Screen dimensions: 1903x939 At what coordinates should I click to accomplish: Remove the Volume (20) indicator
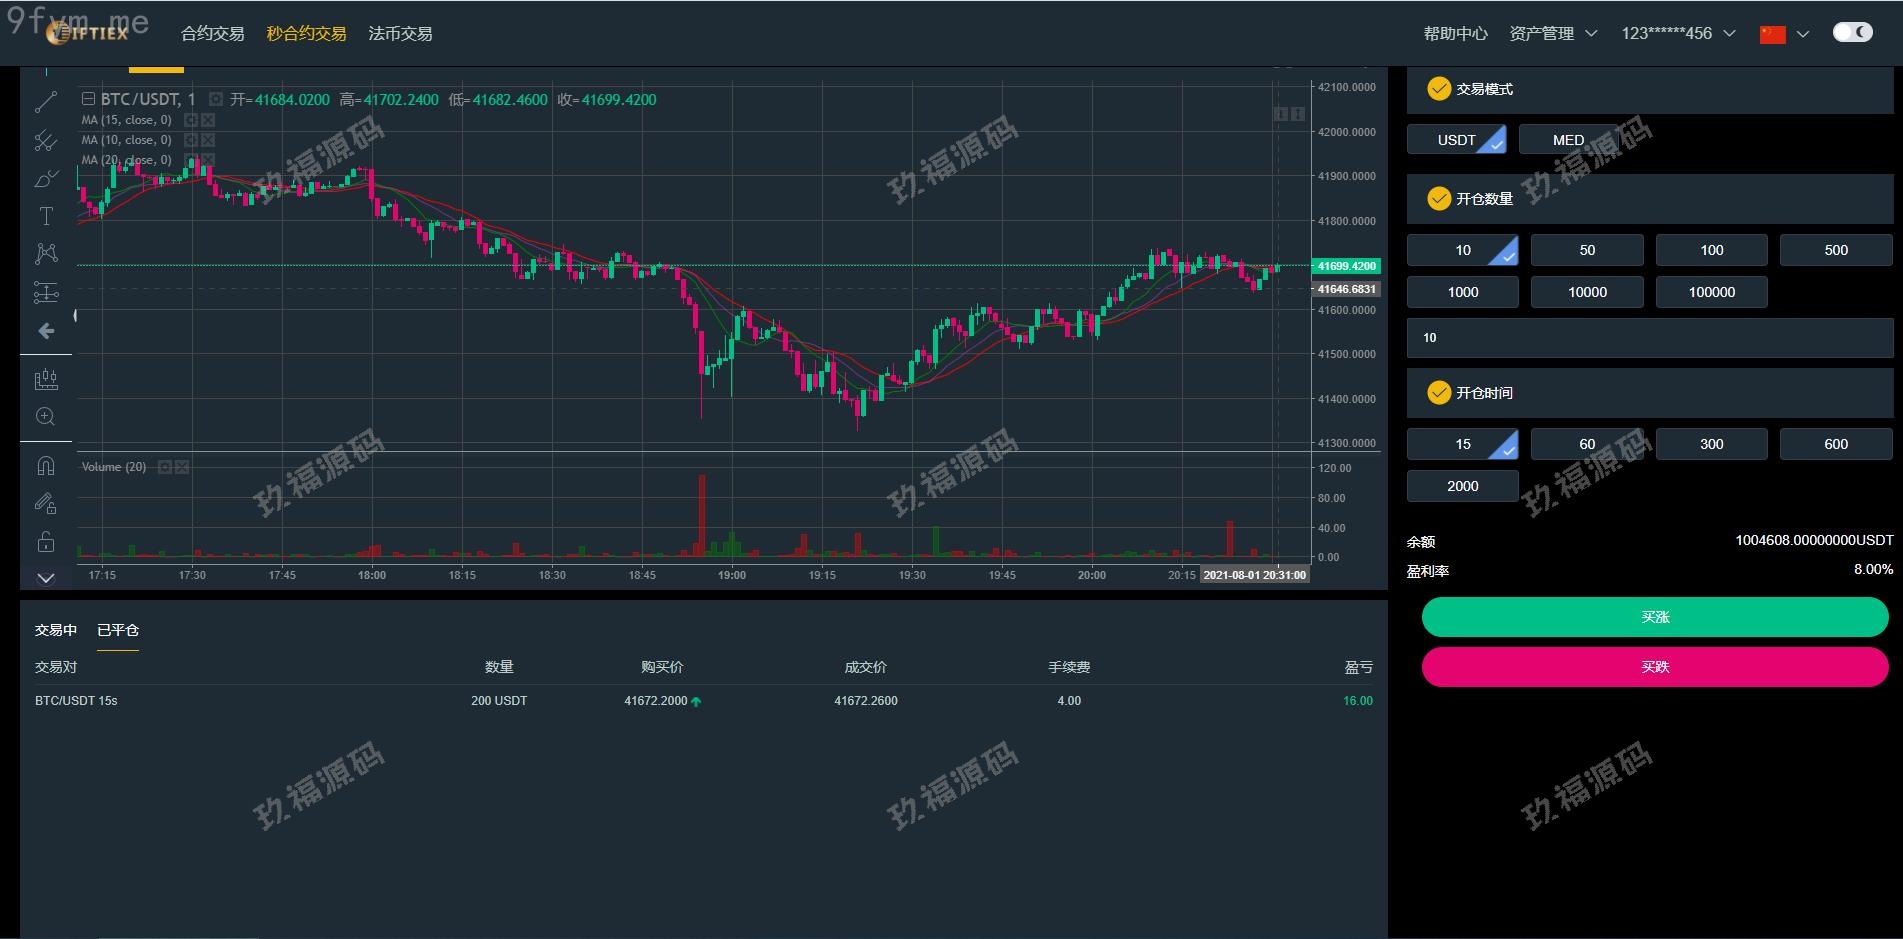click(x=182, y=467)
